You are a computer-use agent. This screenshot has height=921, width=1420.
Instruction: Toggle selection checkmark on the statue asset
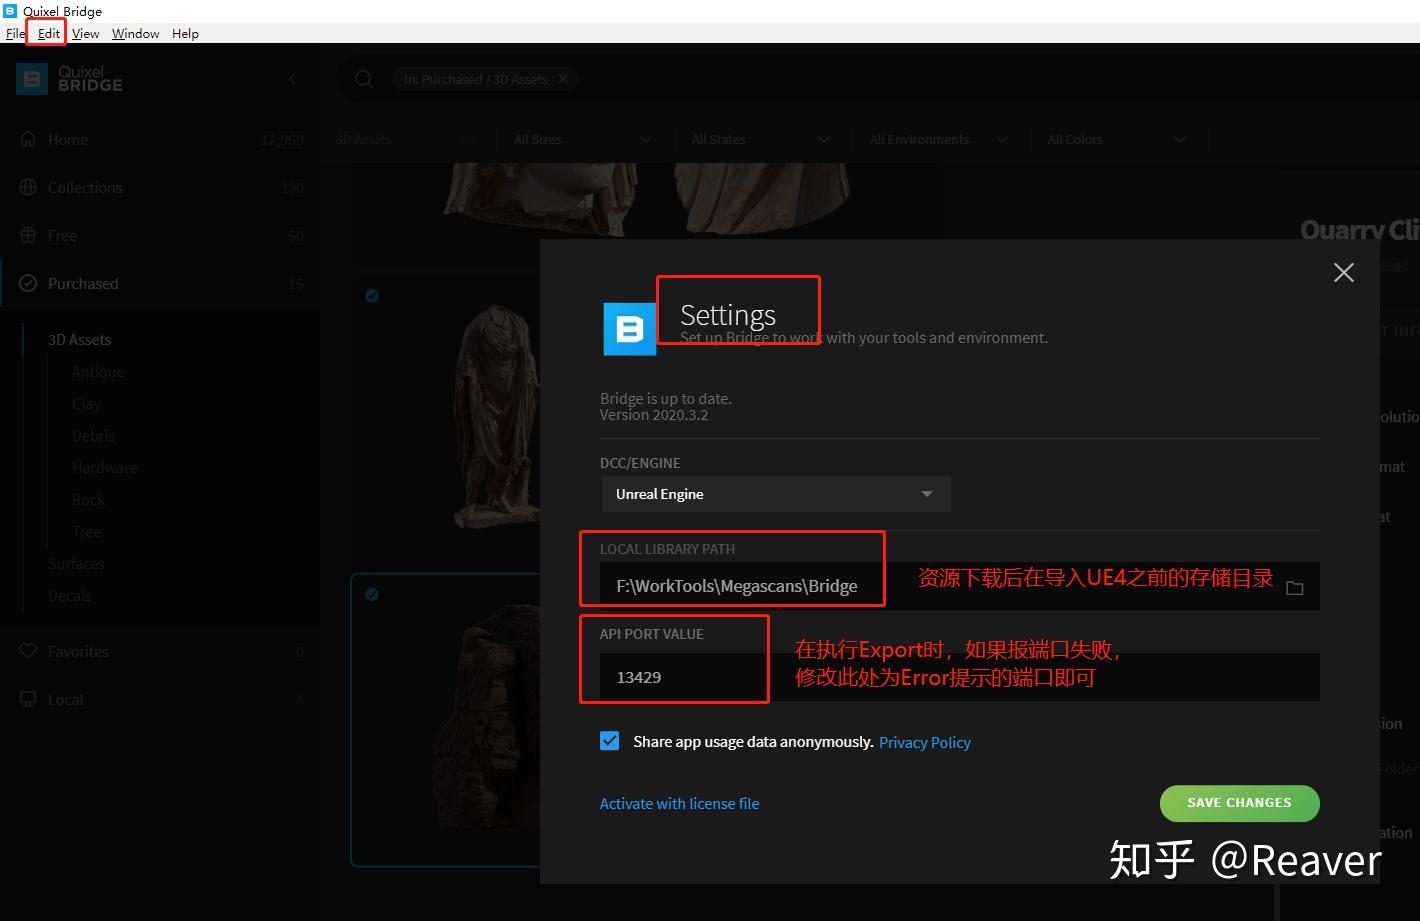point(372,296)
